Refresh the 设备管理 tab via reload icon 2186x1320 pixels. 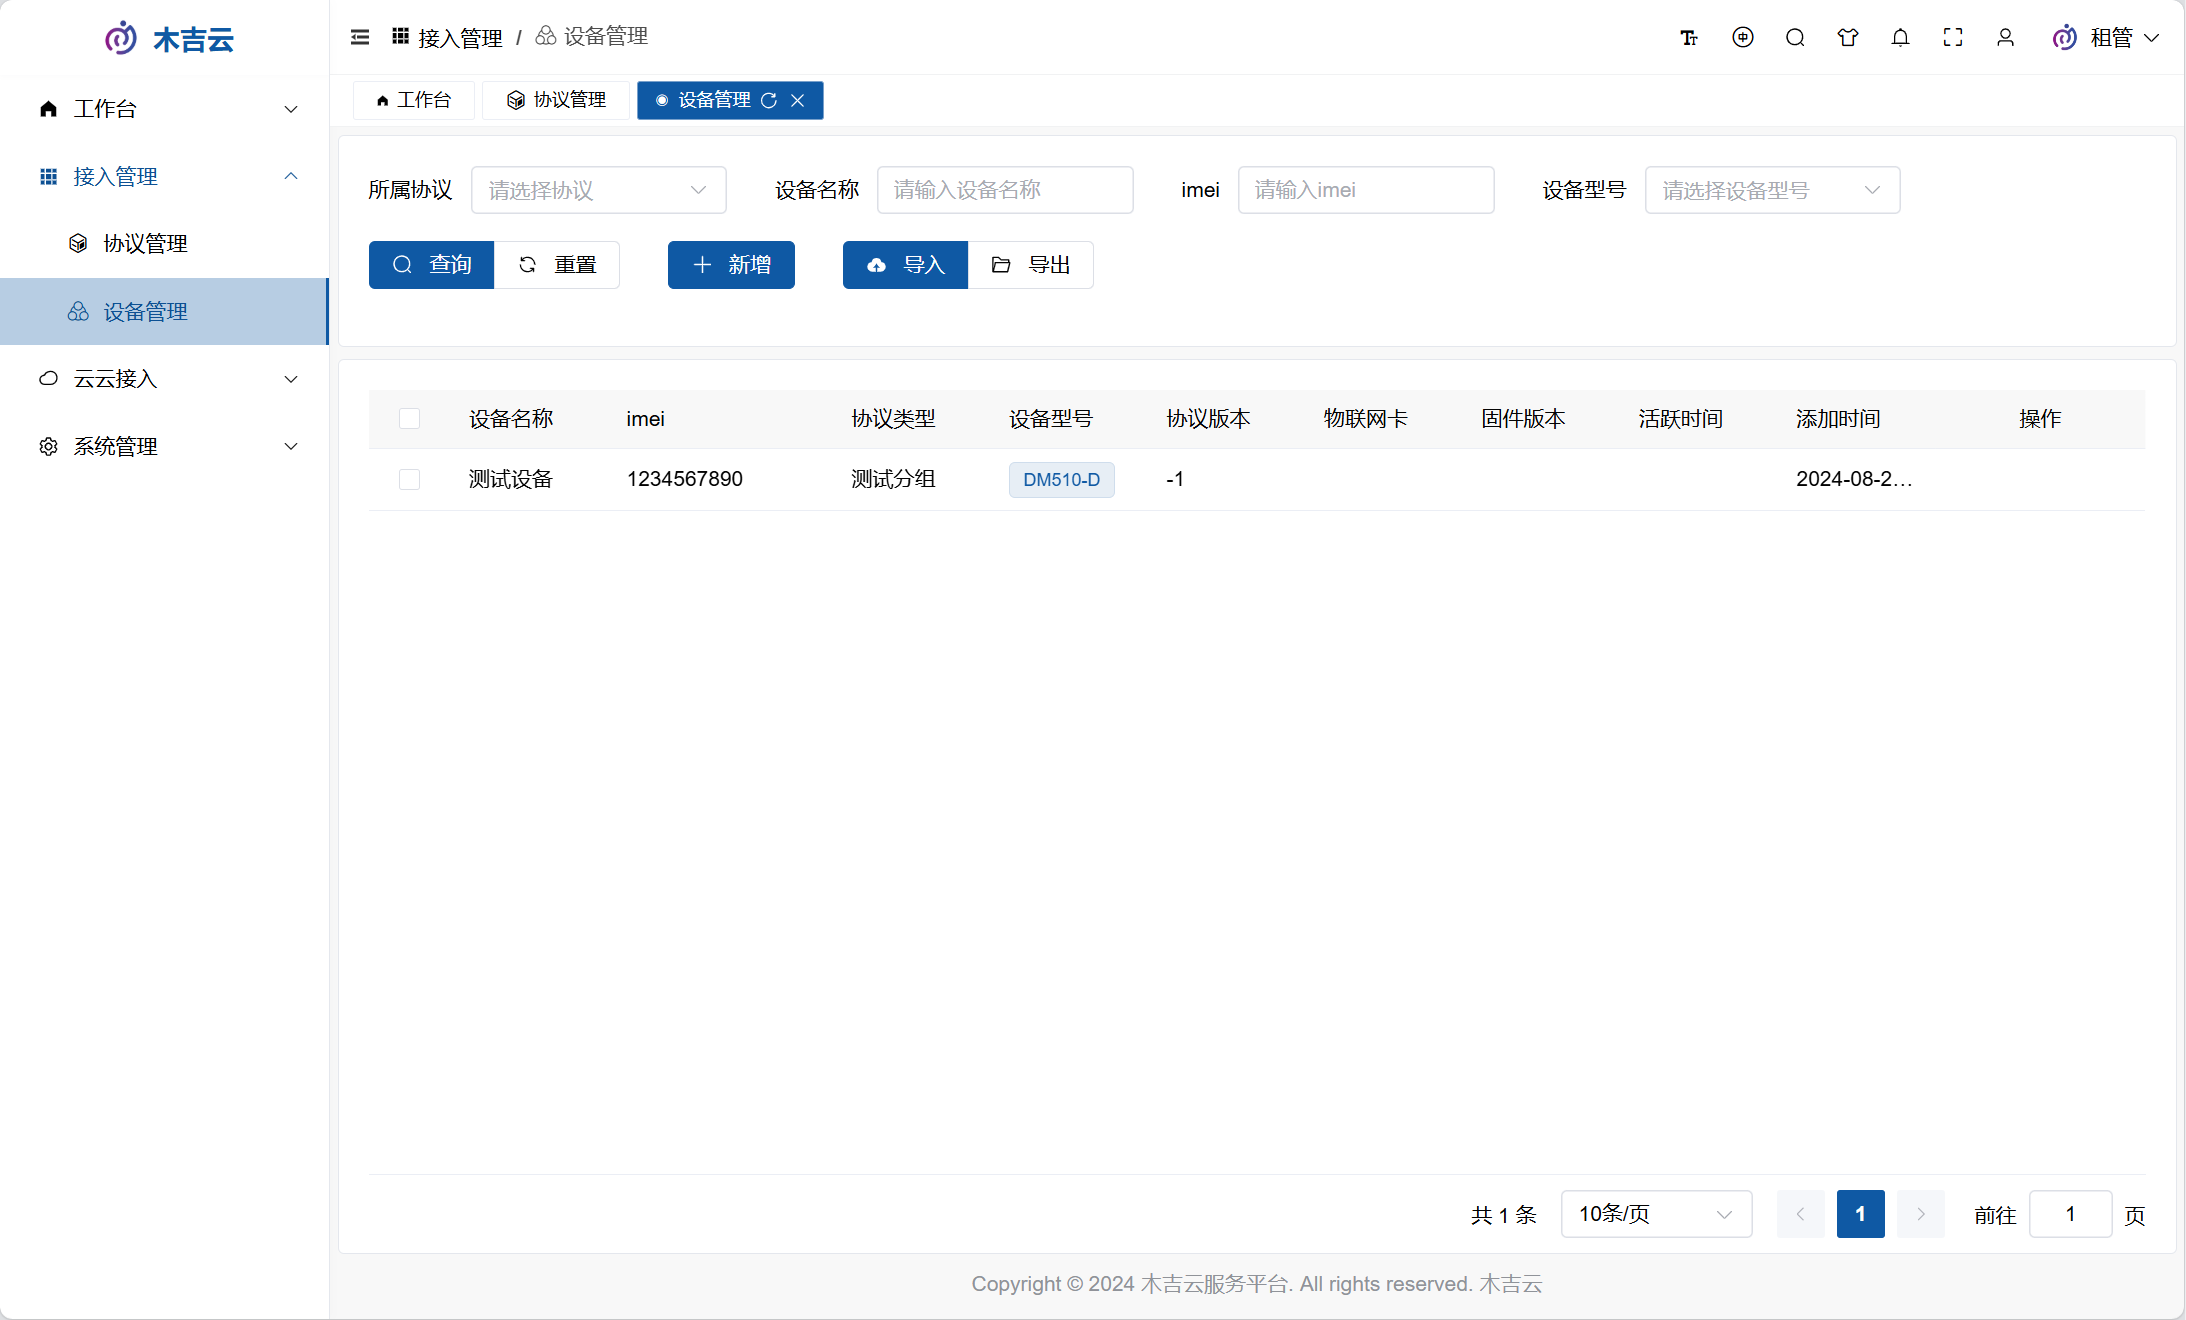click(769, 100)
